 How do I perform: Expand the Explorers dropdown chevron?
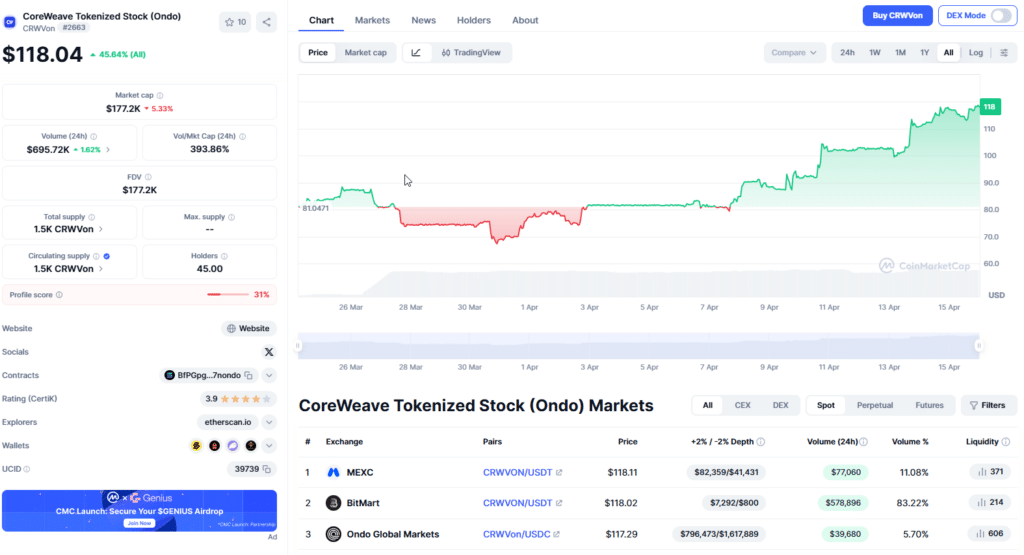269,422
